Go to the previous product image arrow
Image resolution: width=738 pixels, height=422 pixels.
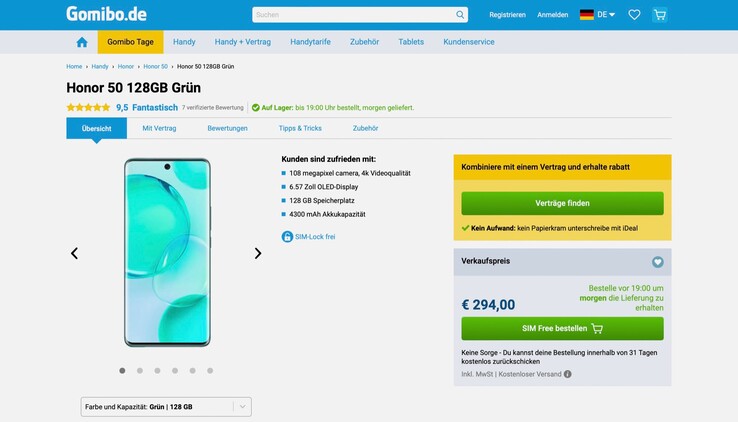pyautogui.click(x=74, y=254)
